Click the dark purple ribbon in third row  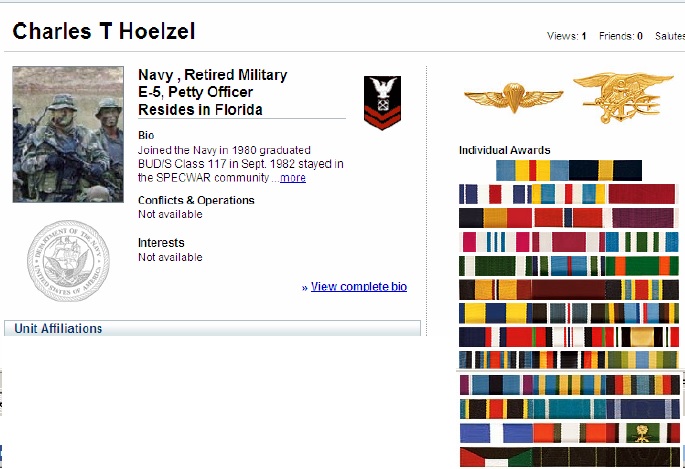643,218
